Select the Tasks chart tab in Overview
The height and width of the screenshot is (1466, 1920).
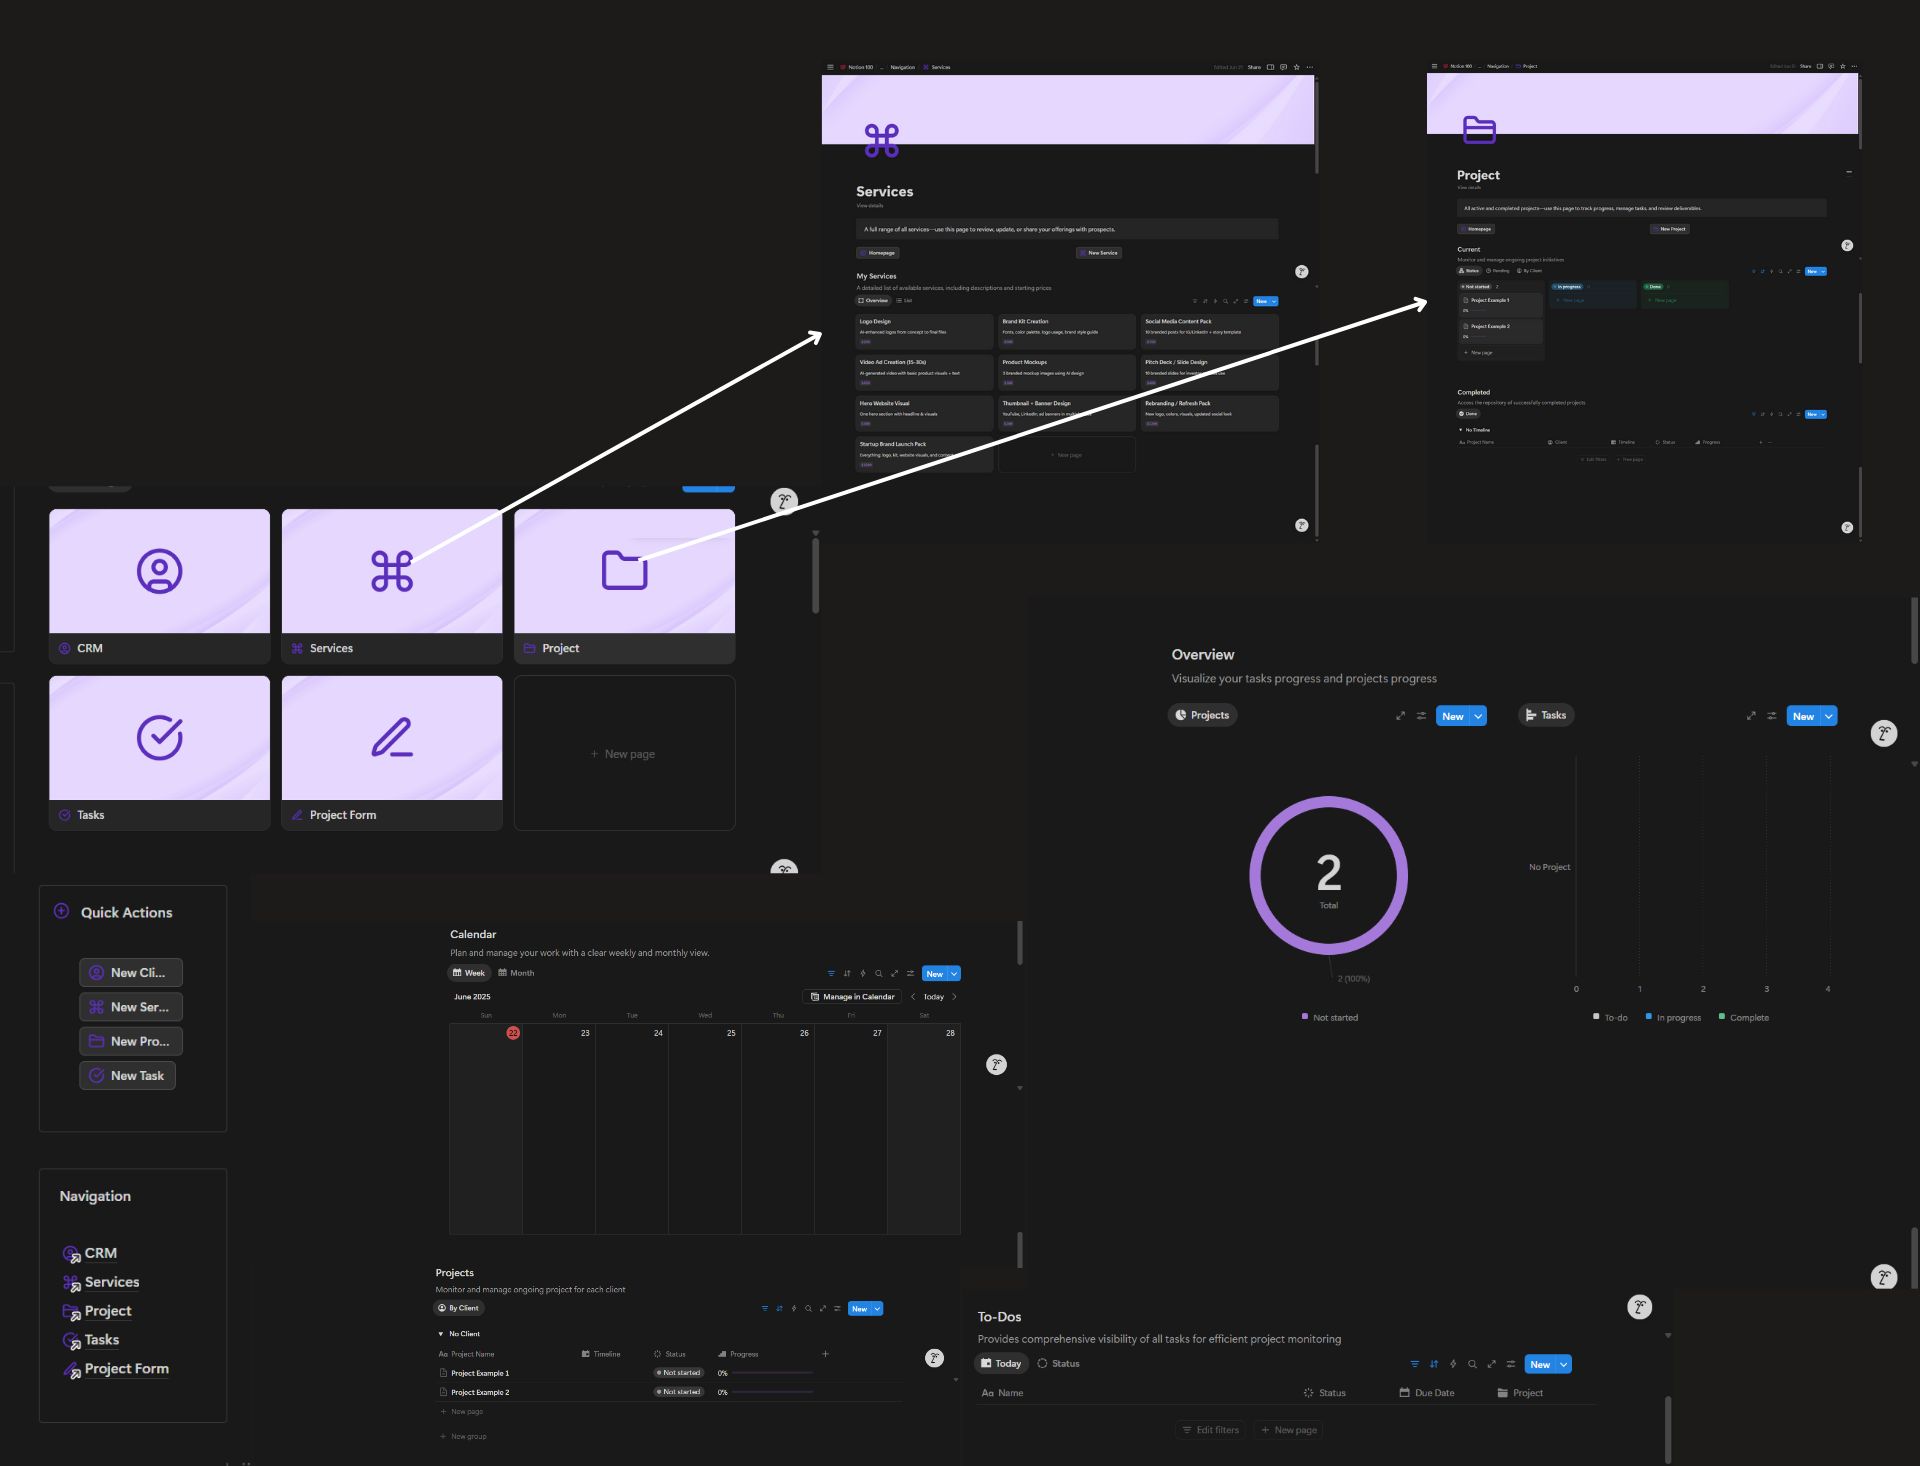coord(1546,715)
